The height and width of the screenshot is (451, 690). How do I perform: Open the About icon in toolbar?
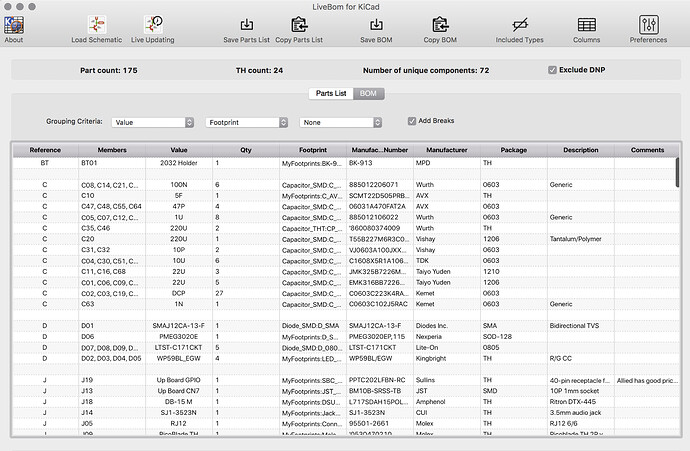14,25
